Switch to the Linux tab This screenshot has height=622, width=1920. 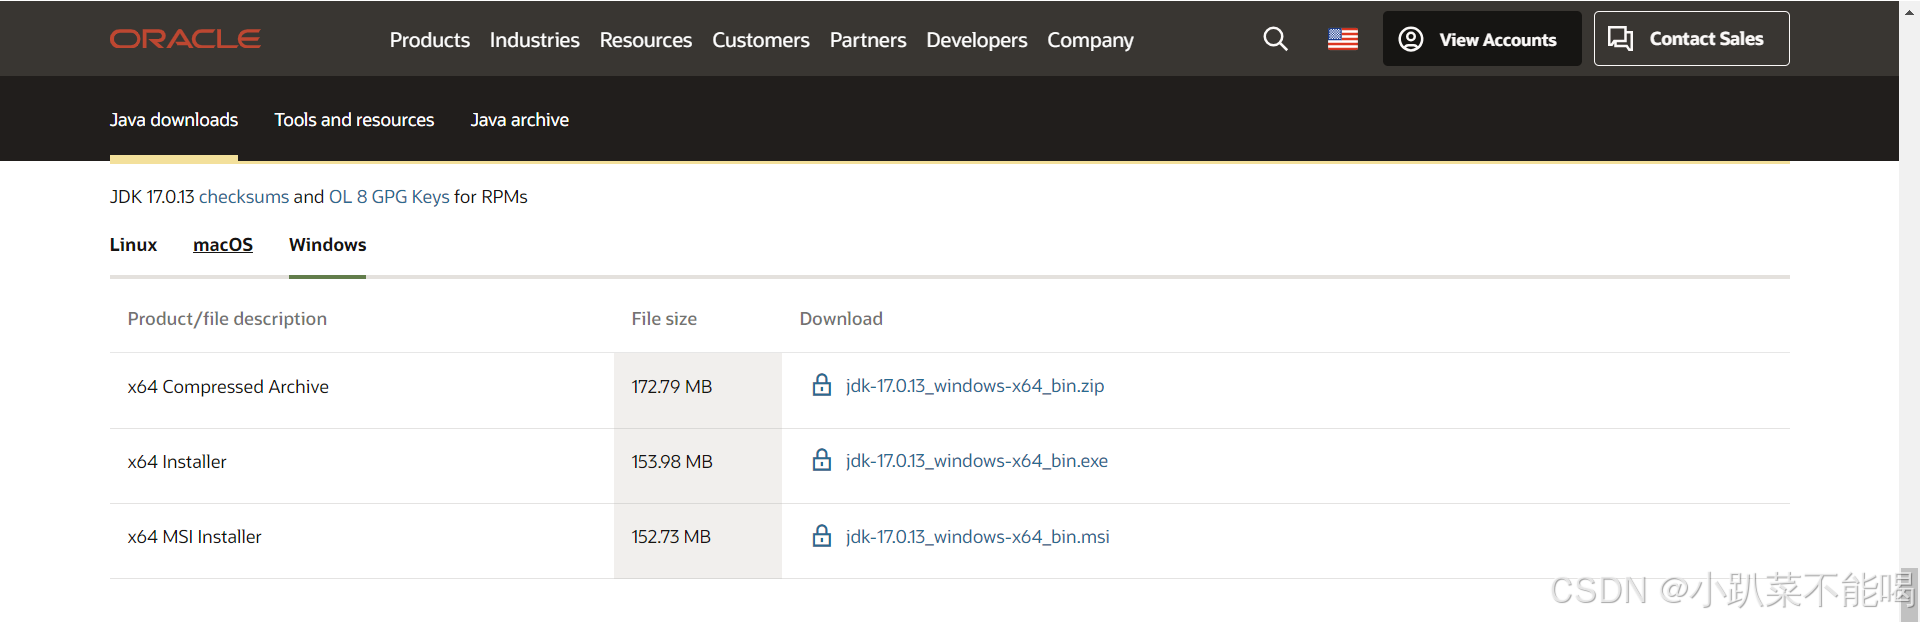point(133,245)
